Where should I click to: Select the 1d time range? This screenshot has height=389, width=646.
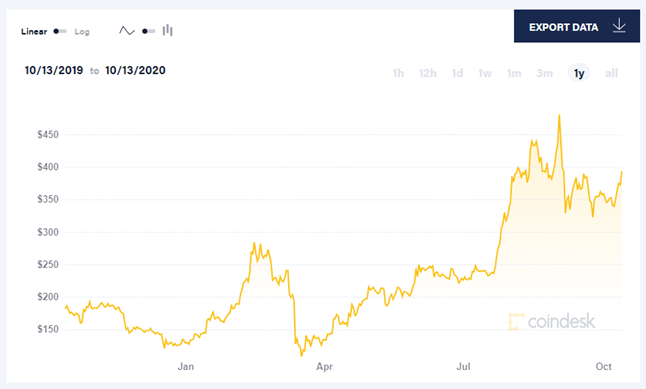click(457, 73)
